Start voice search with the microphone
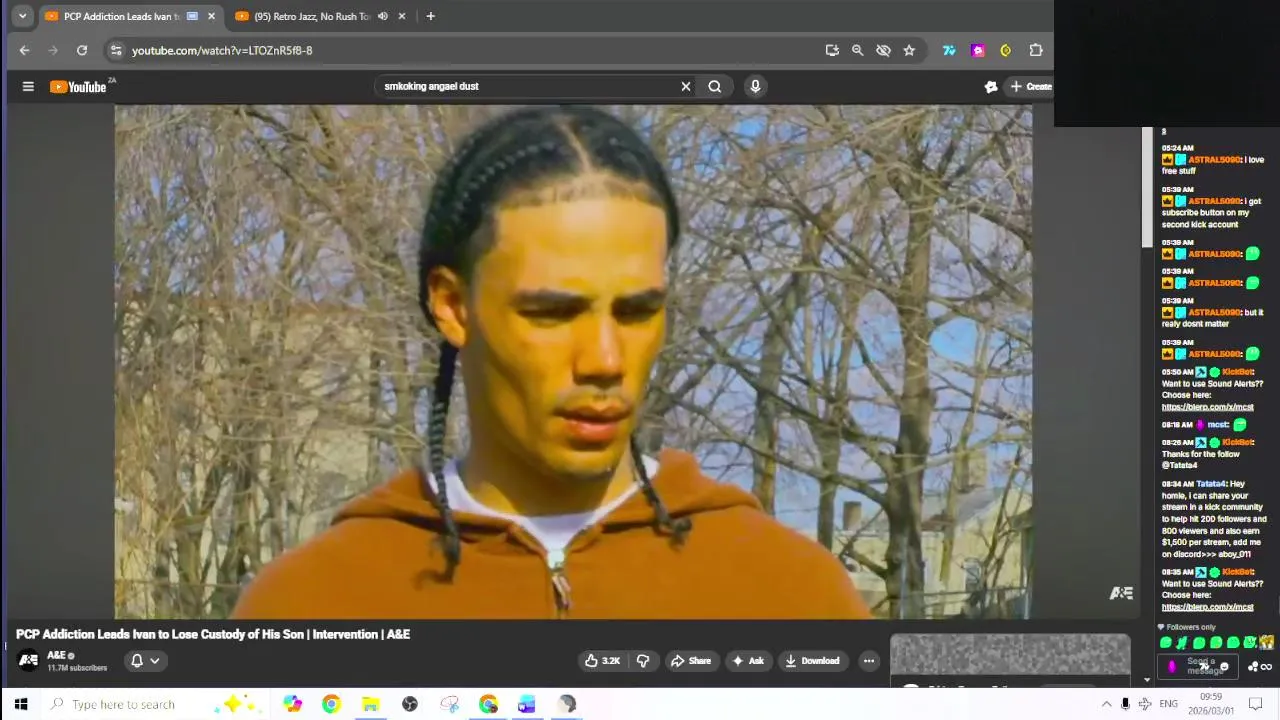1280x720 pixels. (755, 86)
